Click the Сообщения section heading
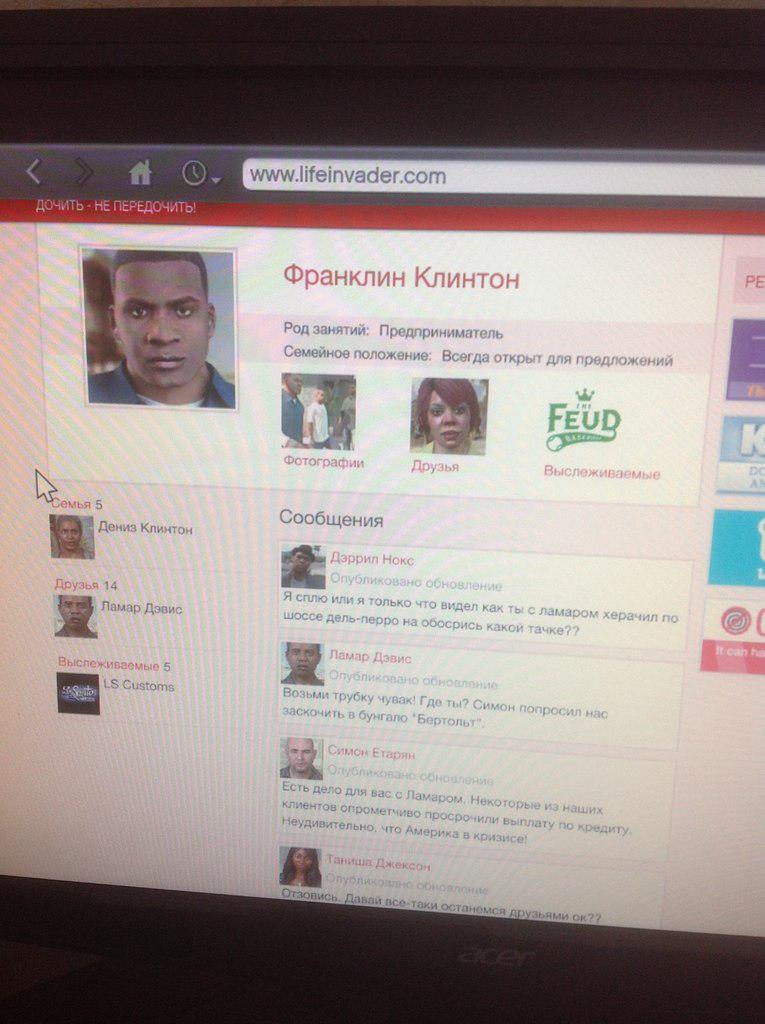This screenshot has height=1024, width=765. (331, 519)
